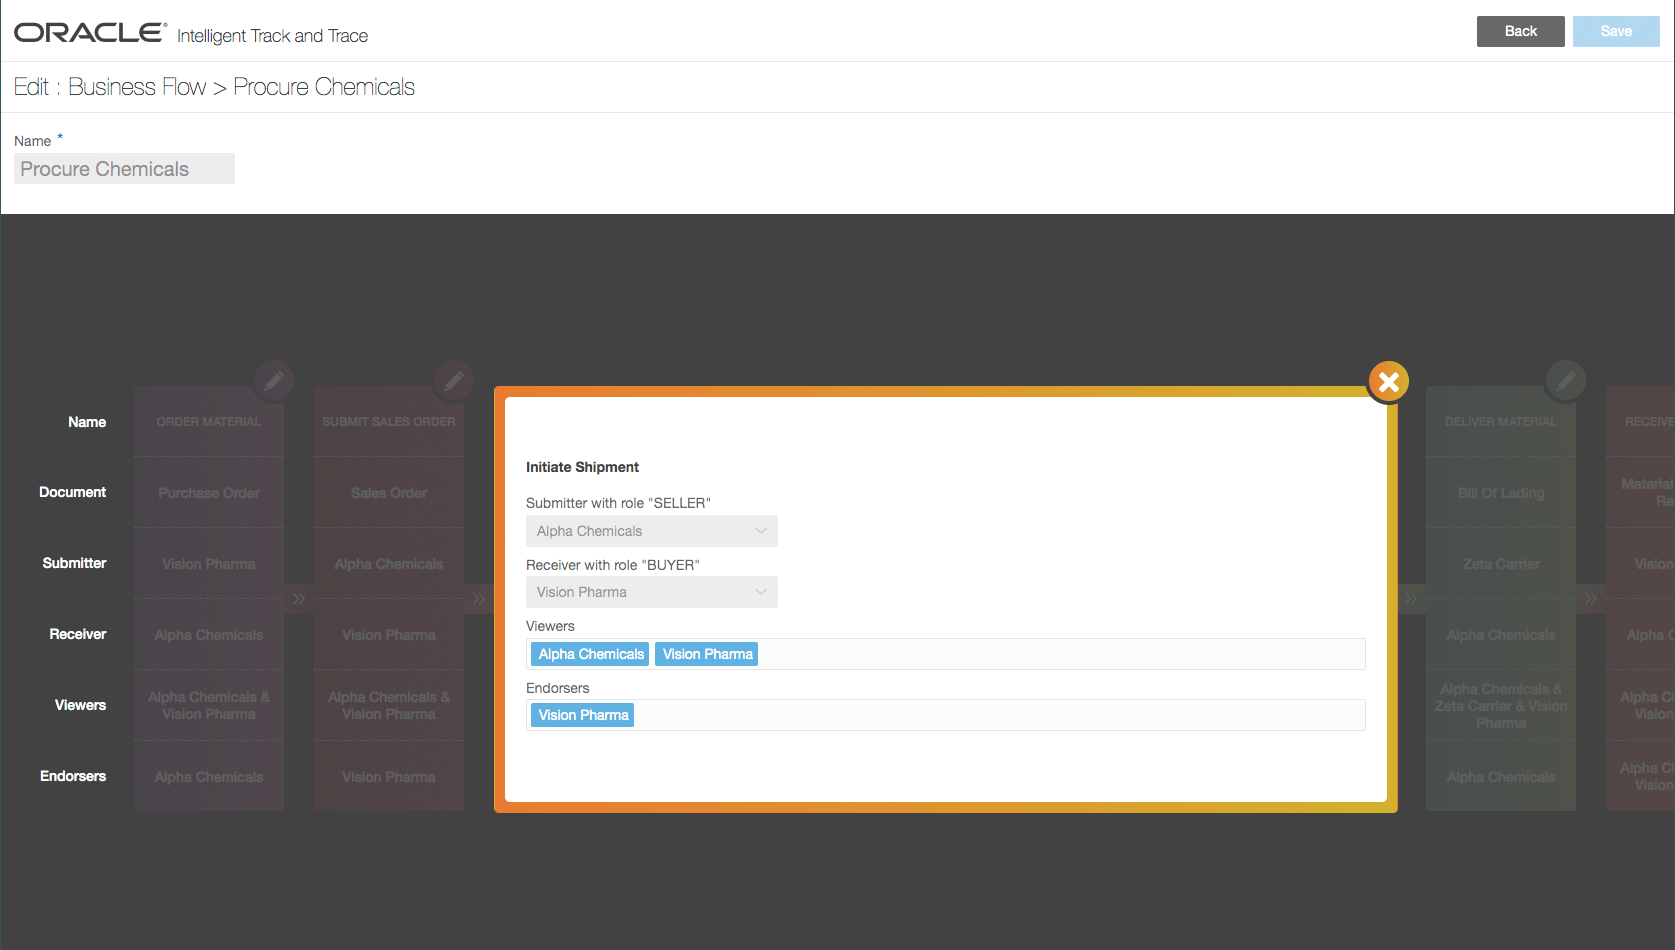Focus the Name field containing Procure Chemicals
The width and height of the screenshot is (1675, 950).
click(124, 169)
